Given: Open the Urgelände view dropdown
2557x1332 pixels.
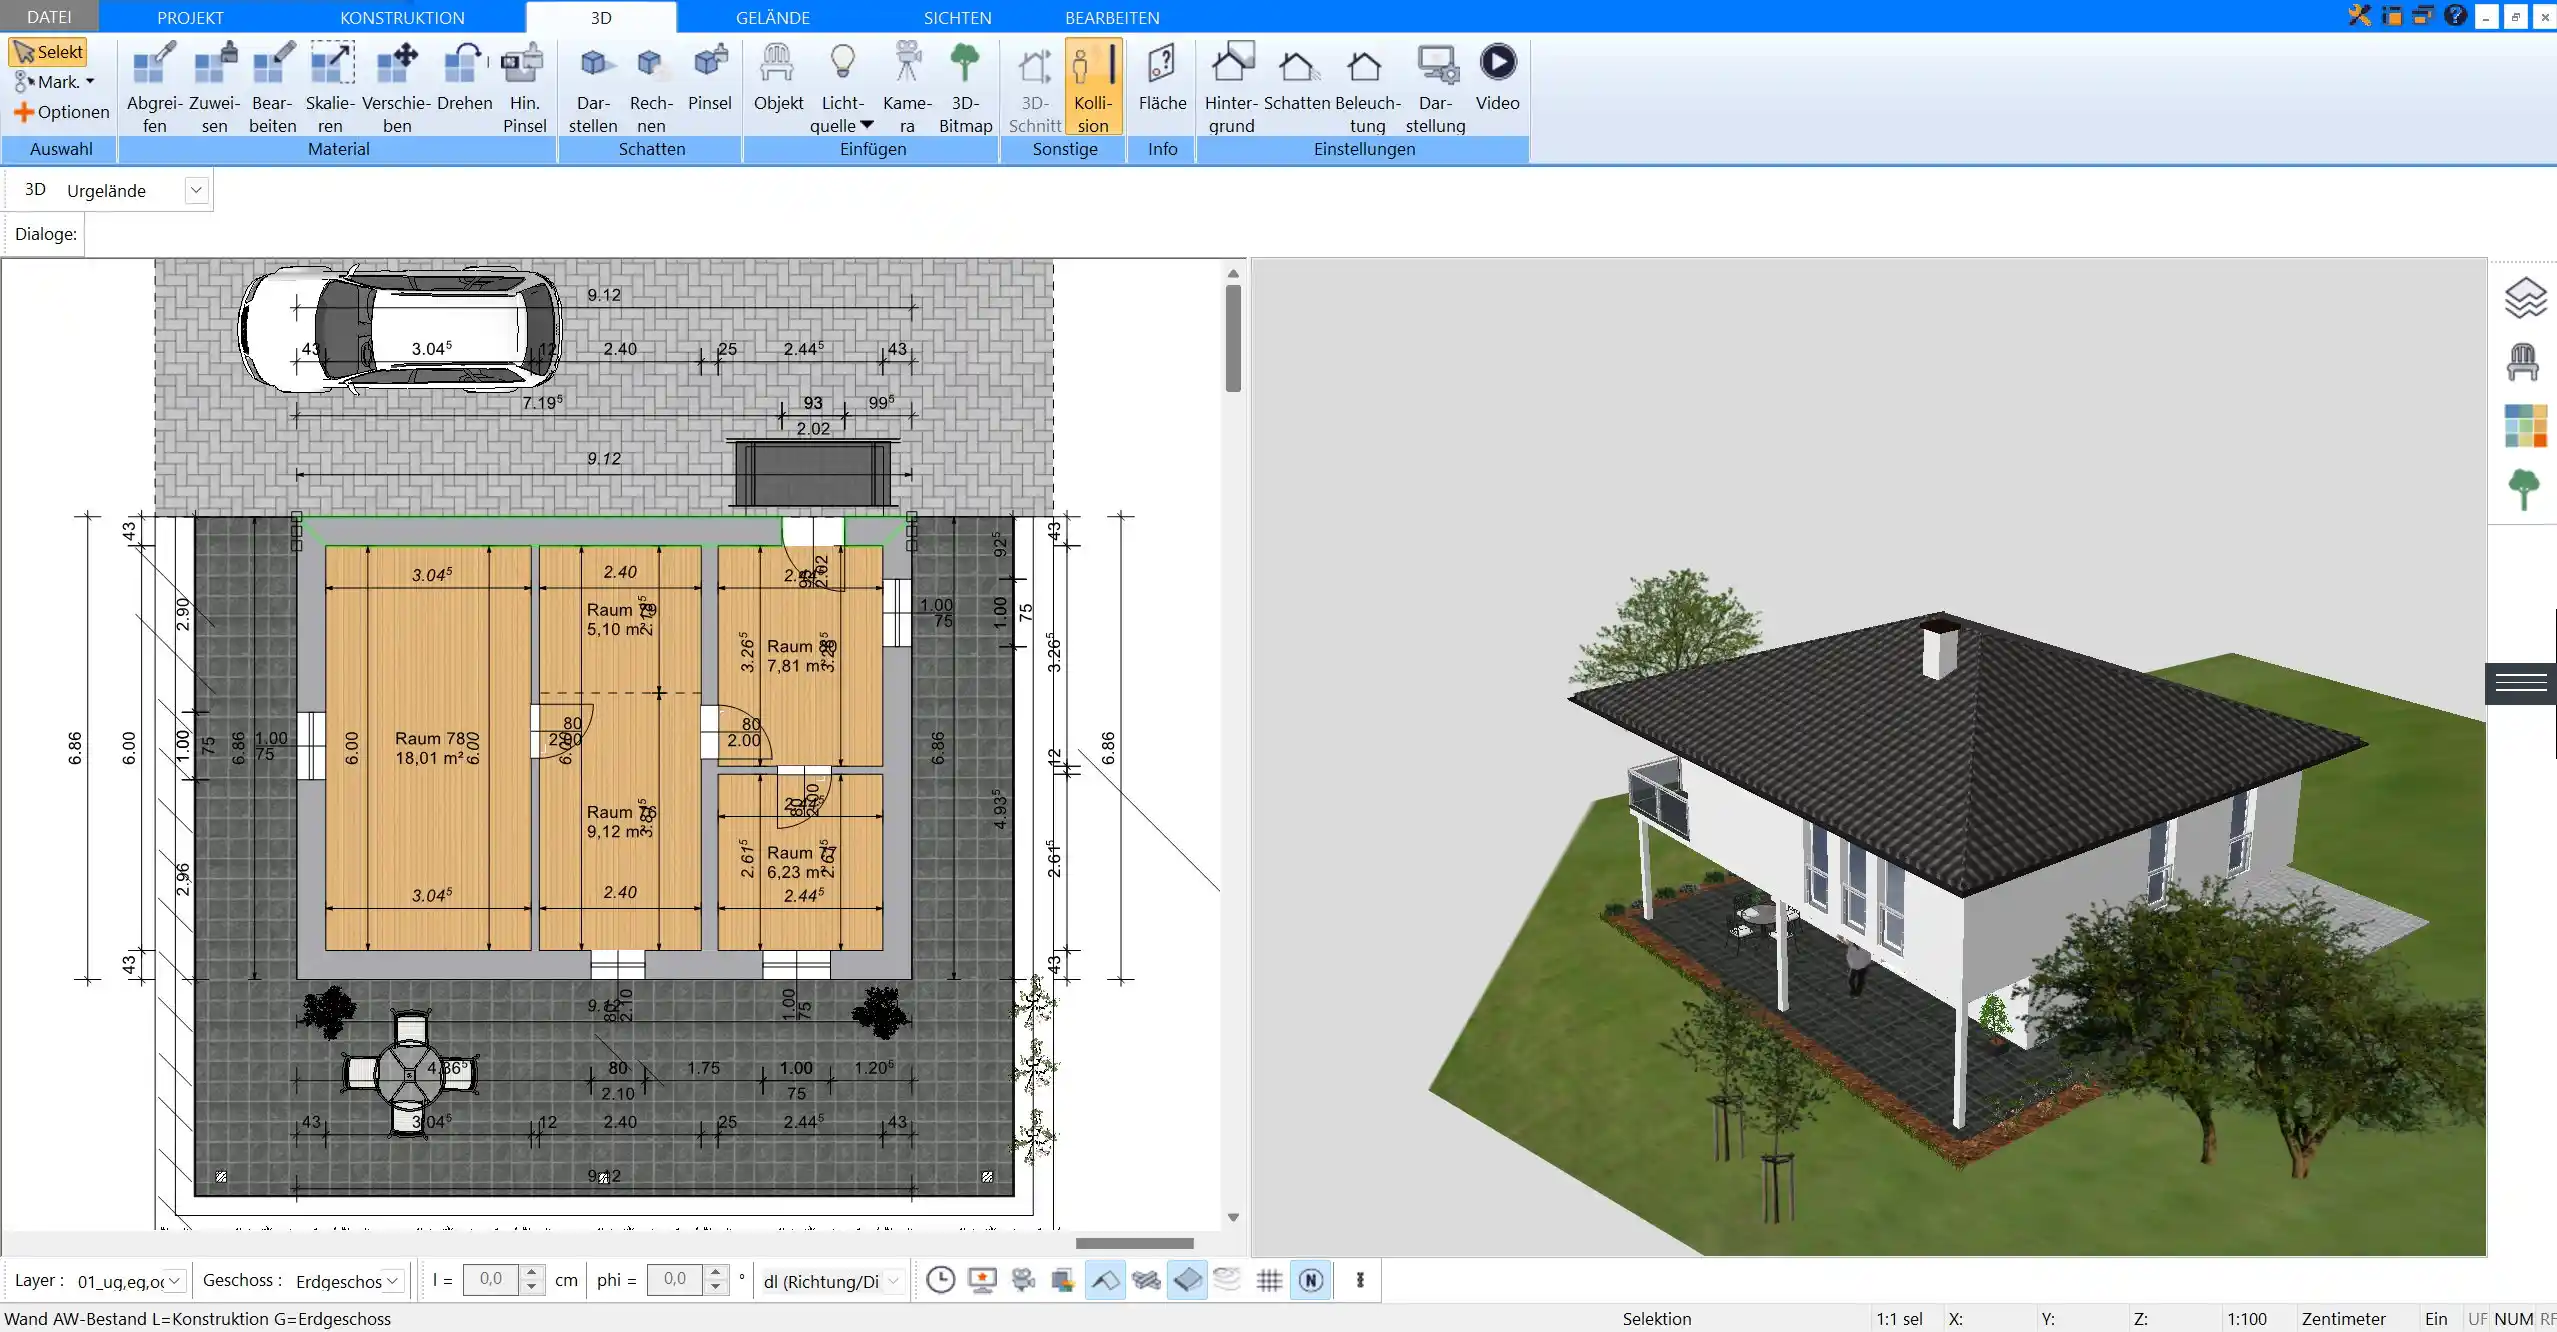Looking at the screenshot, I should coord(196,190).
